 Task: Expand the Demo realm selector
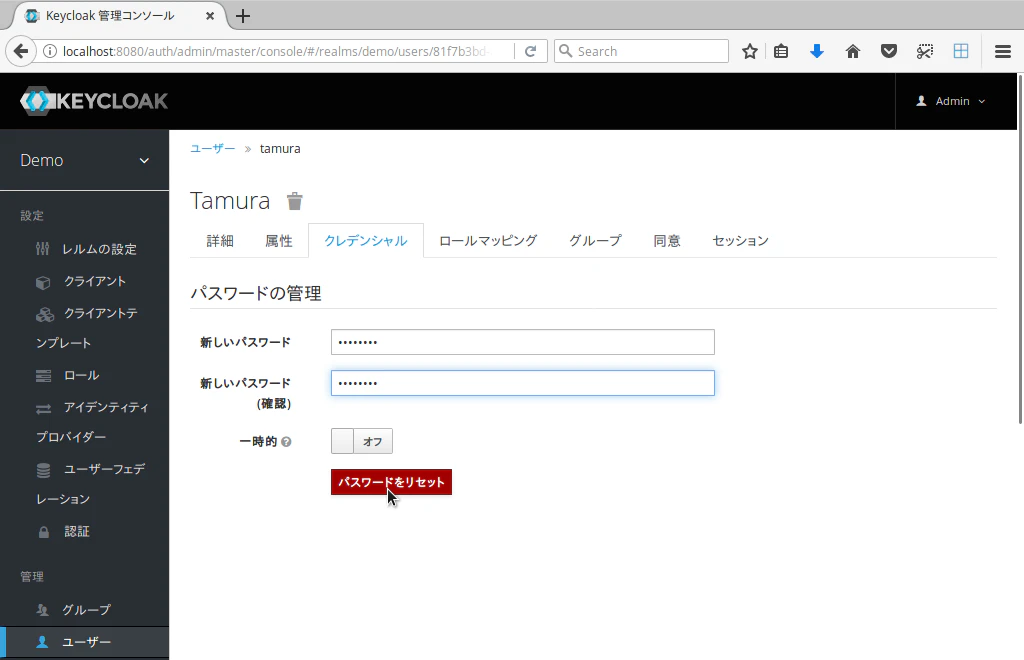point(85,161)
